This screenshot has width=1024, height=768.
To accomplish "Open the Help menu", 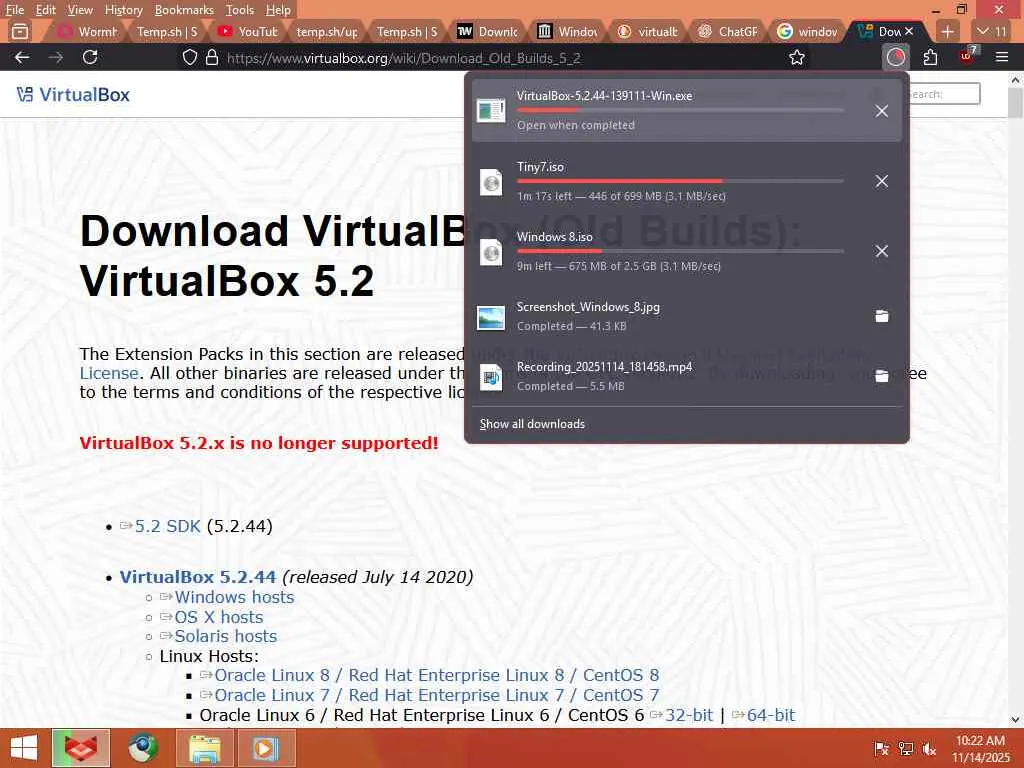I will 278,10.
